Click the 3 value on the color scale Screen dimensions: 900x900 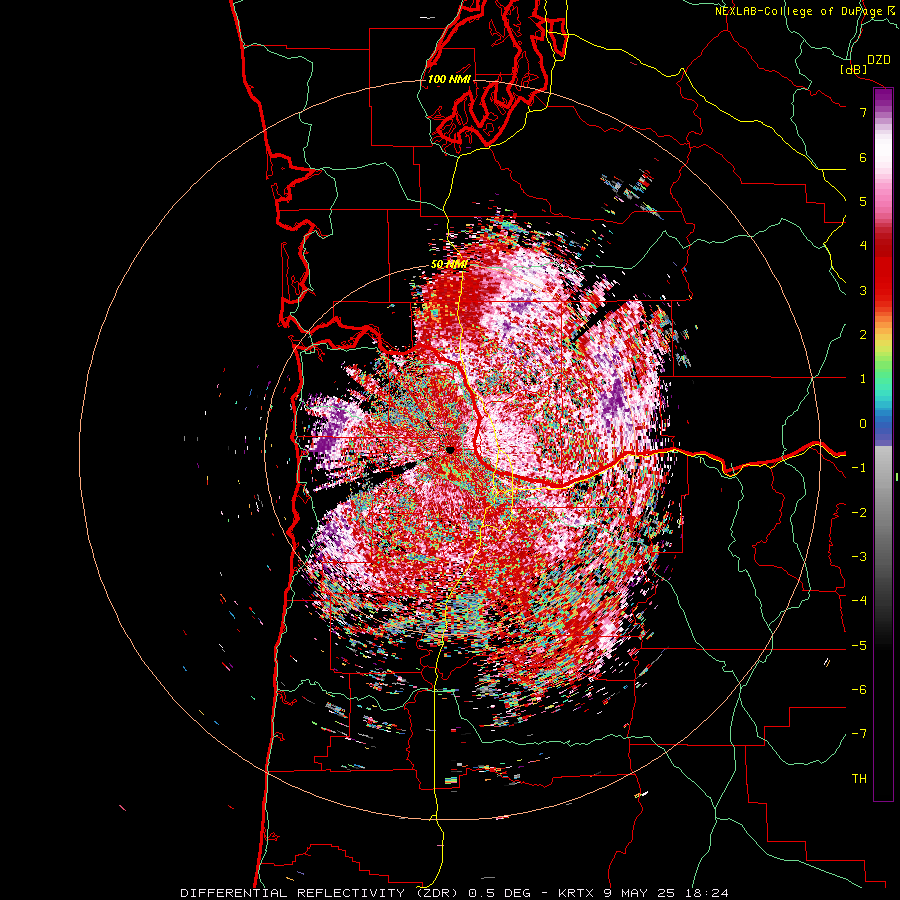pyautogui.click(x=863, y=290)
